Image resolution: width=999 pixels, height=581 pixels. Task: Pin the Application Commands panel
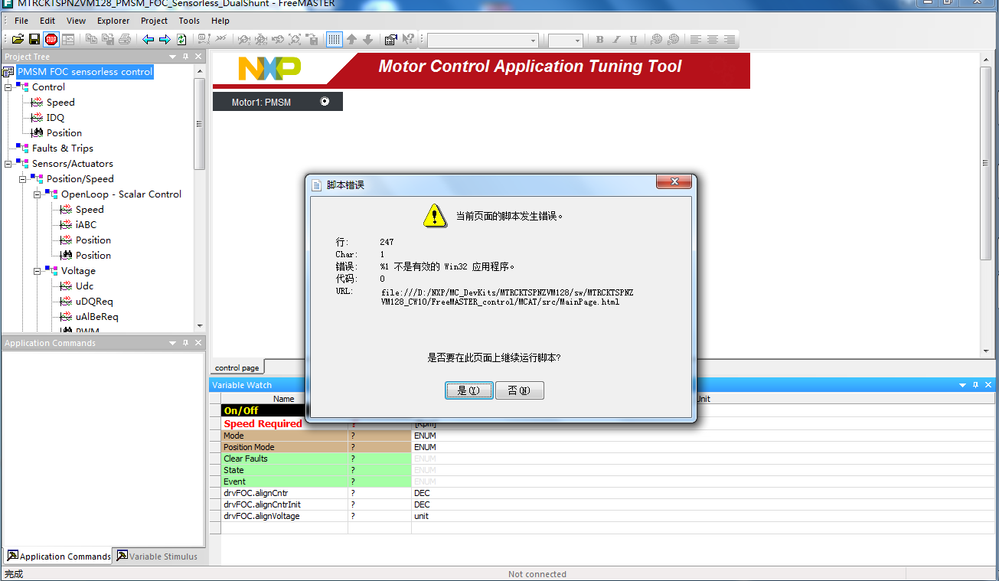tap(185, 343)
